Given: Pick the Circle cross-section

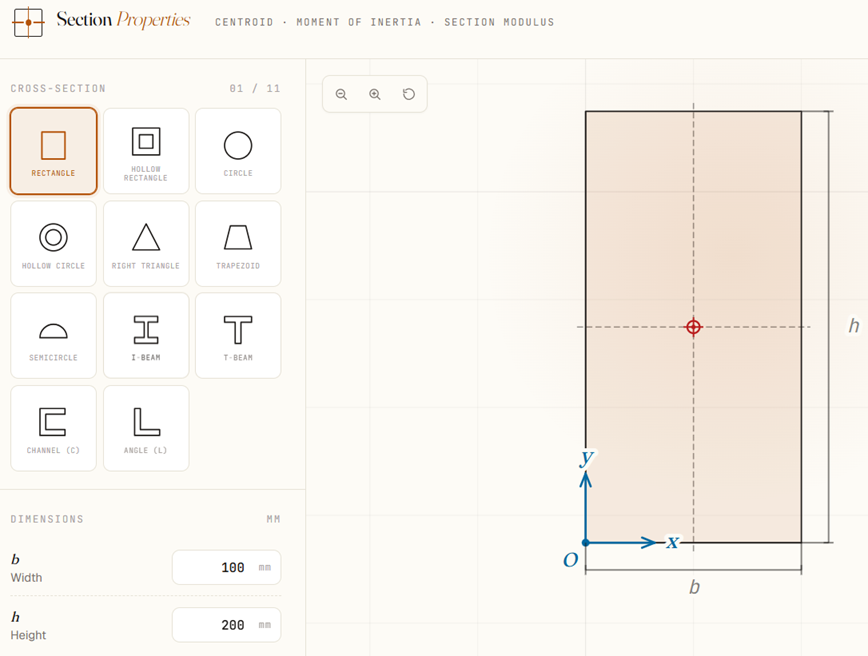Looking at the screenshot, I should click(238, 151).
